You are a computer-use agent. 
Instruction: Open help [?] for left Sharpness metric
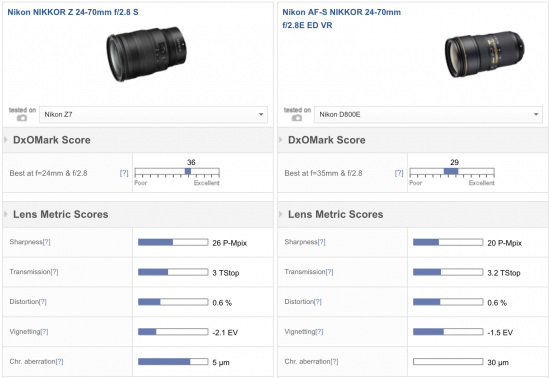click(x=46, y=242)
